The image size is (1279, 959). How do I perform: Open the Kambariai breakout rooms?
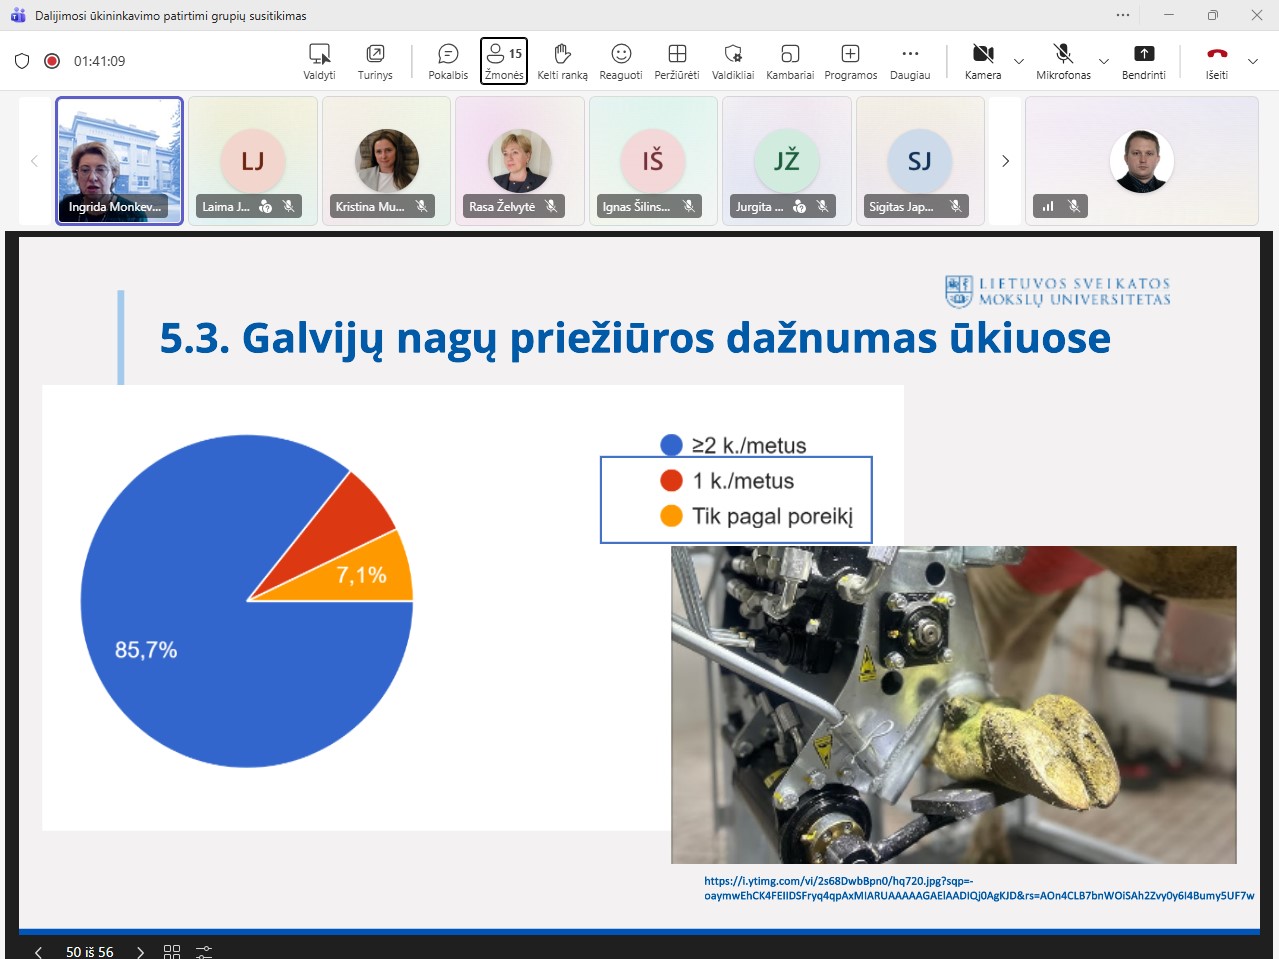(x=790, y=61)
